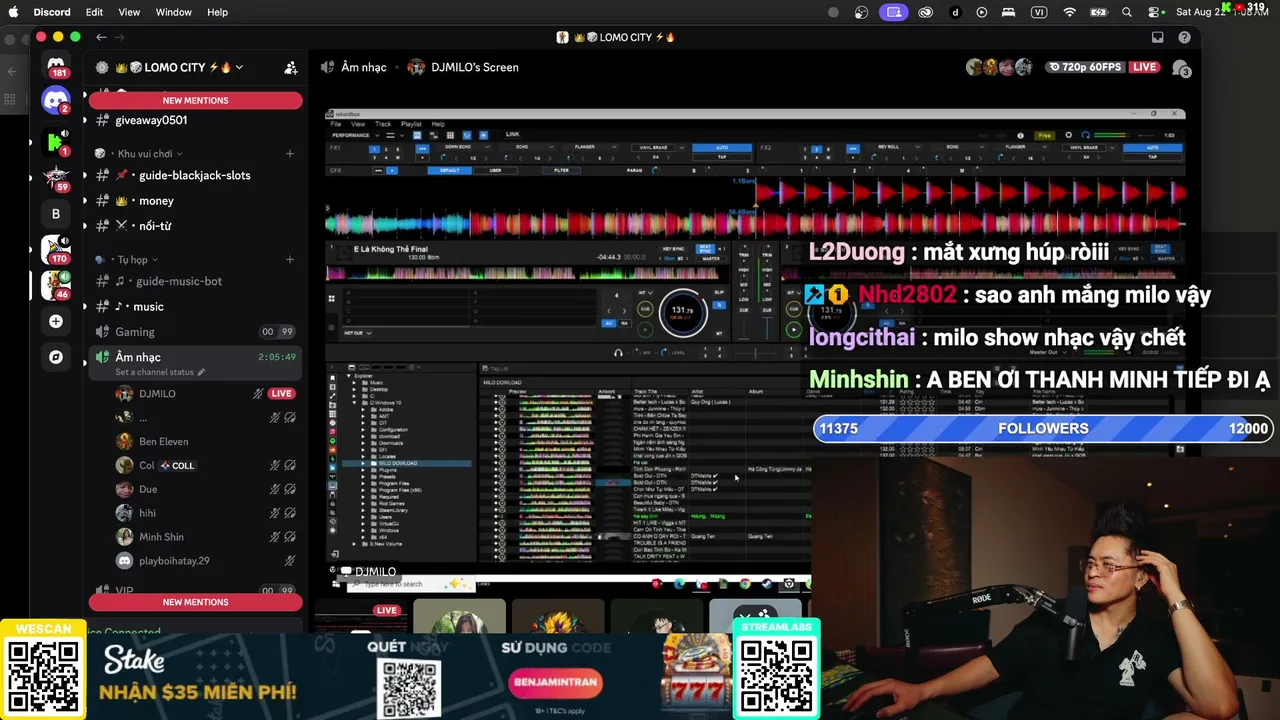Jump to lower NEW MENTIONS banner
The height and width of the screenshot is (720, 1280).
(195, 602)
